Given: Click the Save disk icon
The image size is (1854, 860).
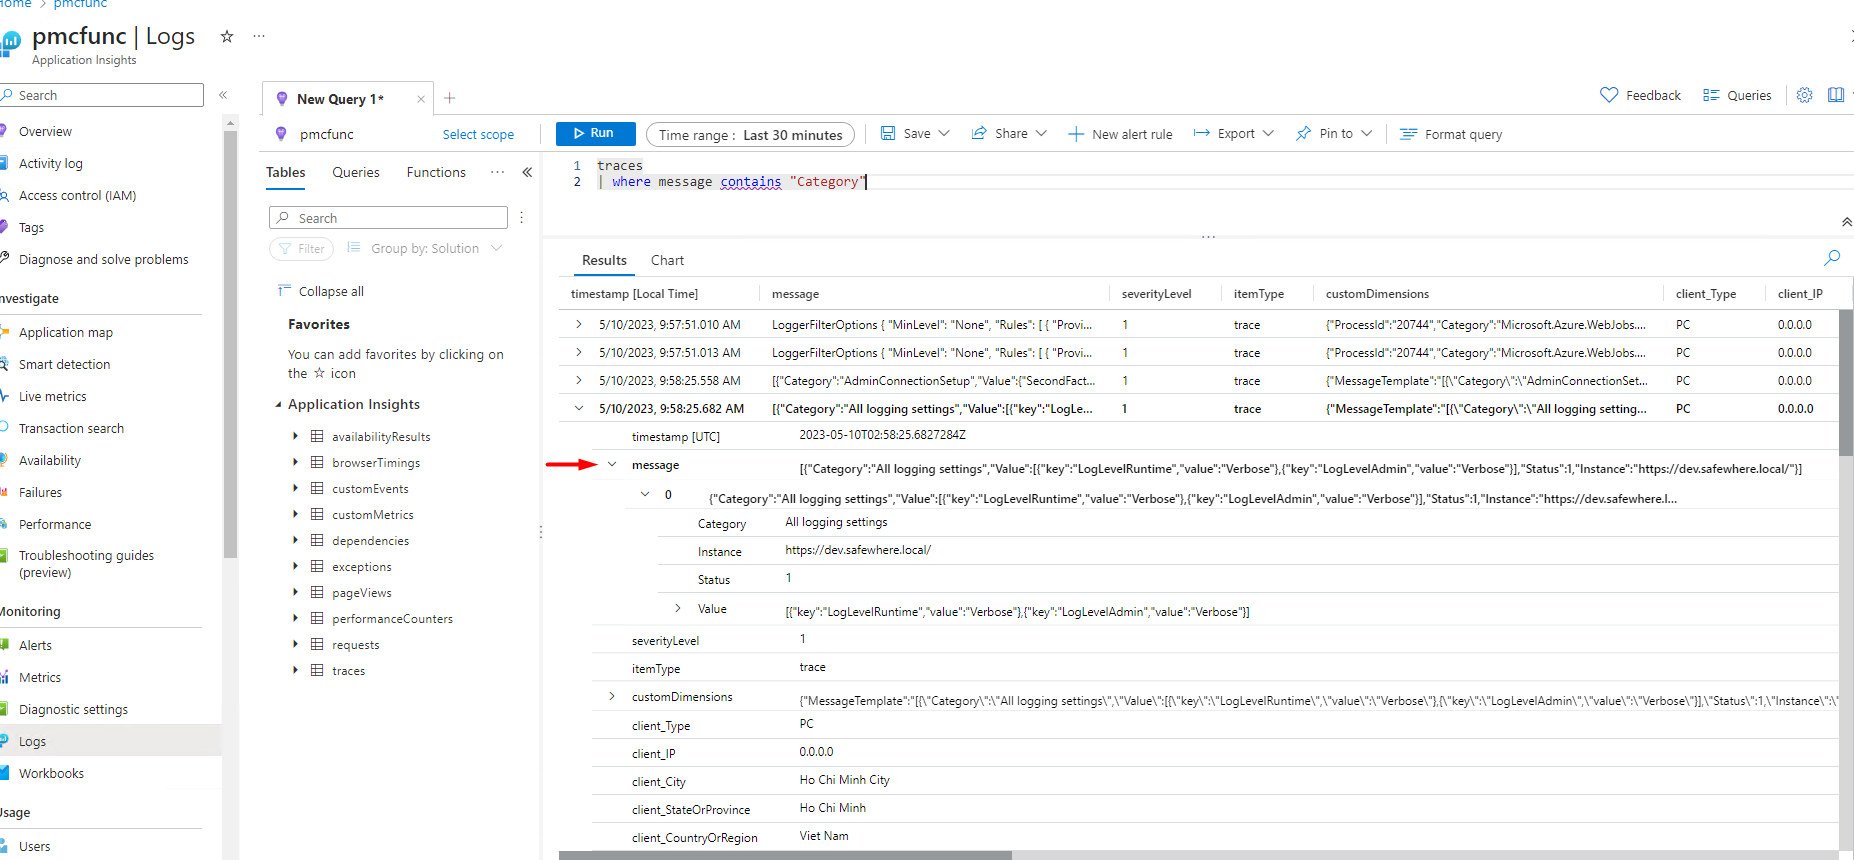Looking at the screenshot, I should [888, 133].
